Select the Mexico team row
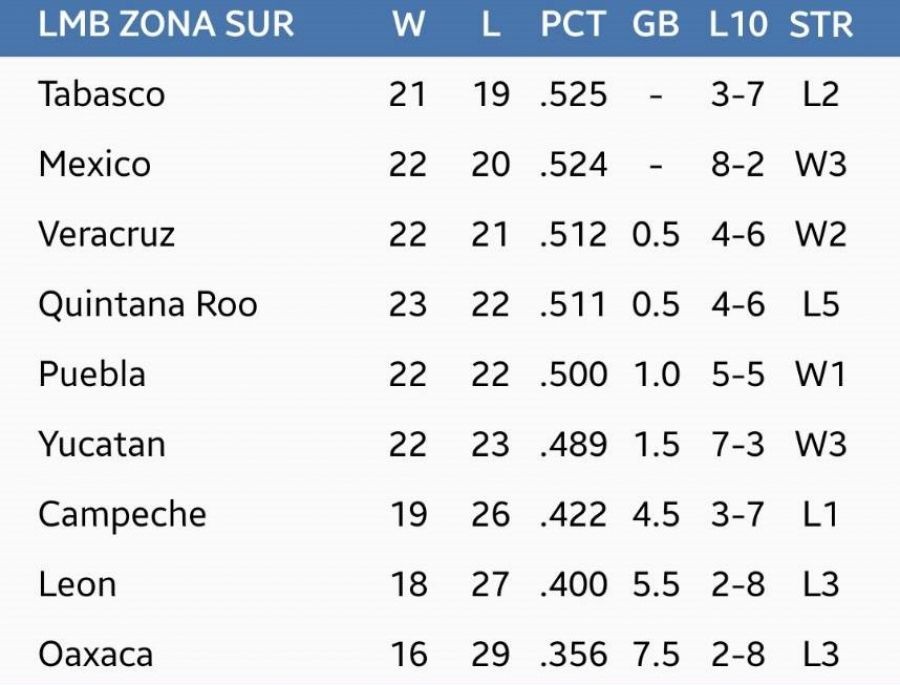The width and height of the screenshot is (900, 685). click(x=95, y=164)
